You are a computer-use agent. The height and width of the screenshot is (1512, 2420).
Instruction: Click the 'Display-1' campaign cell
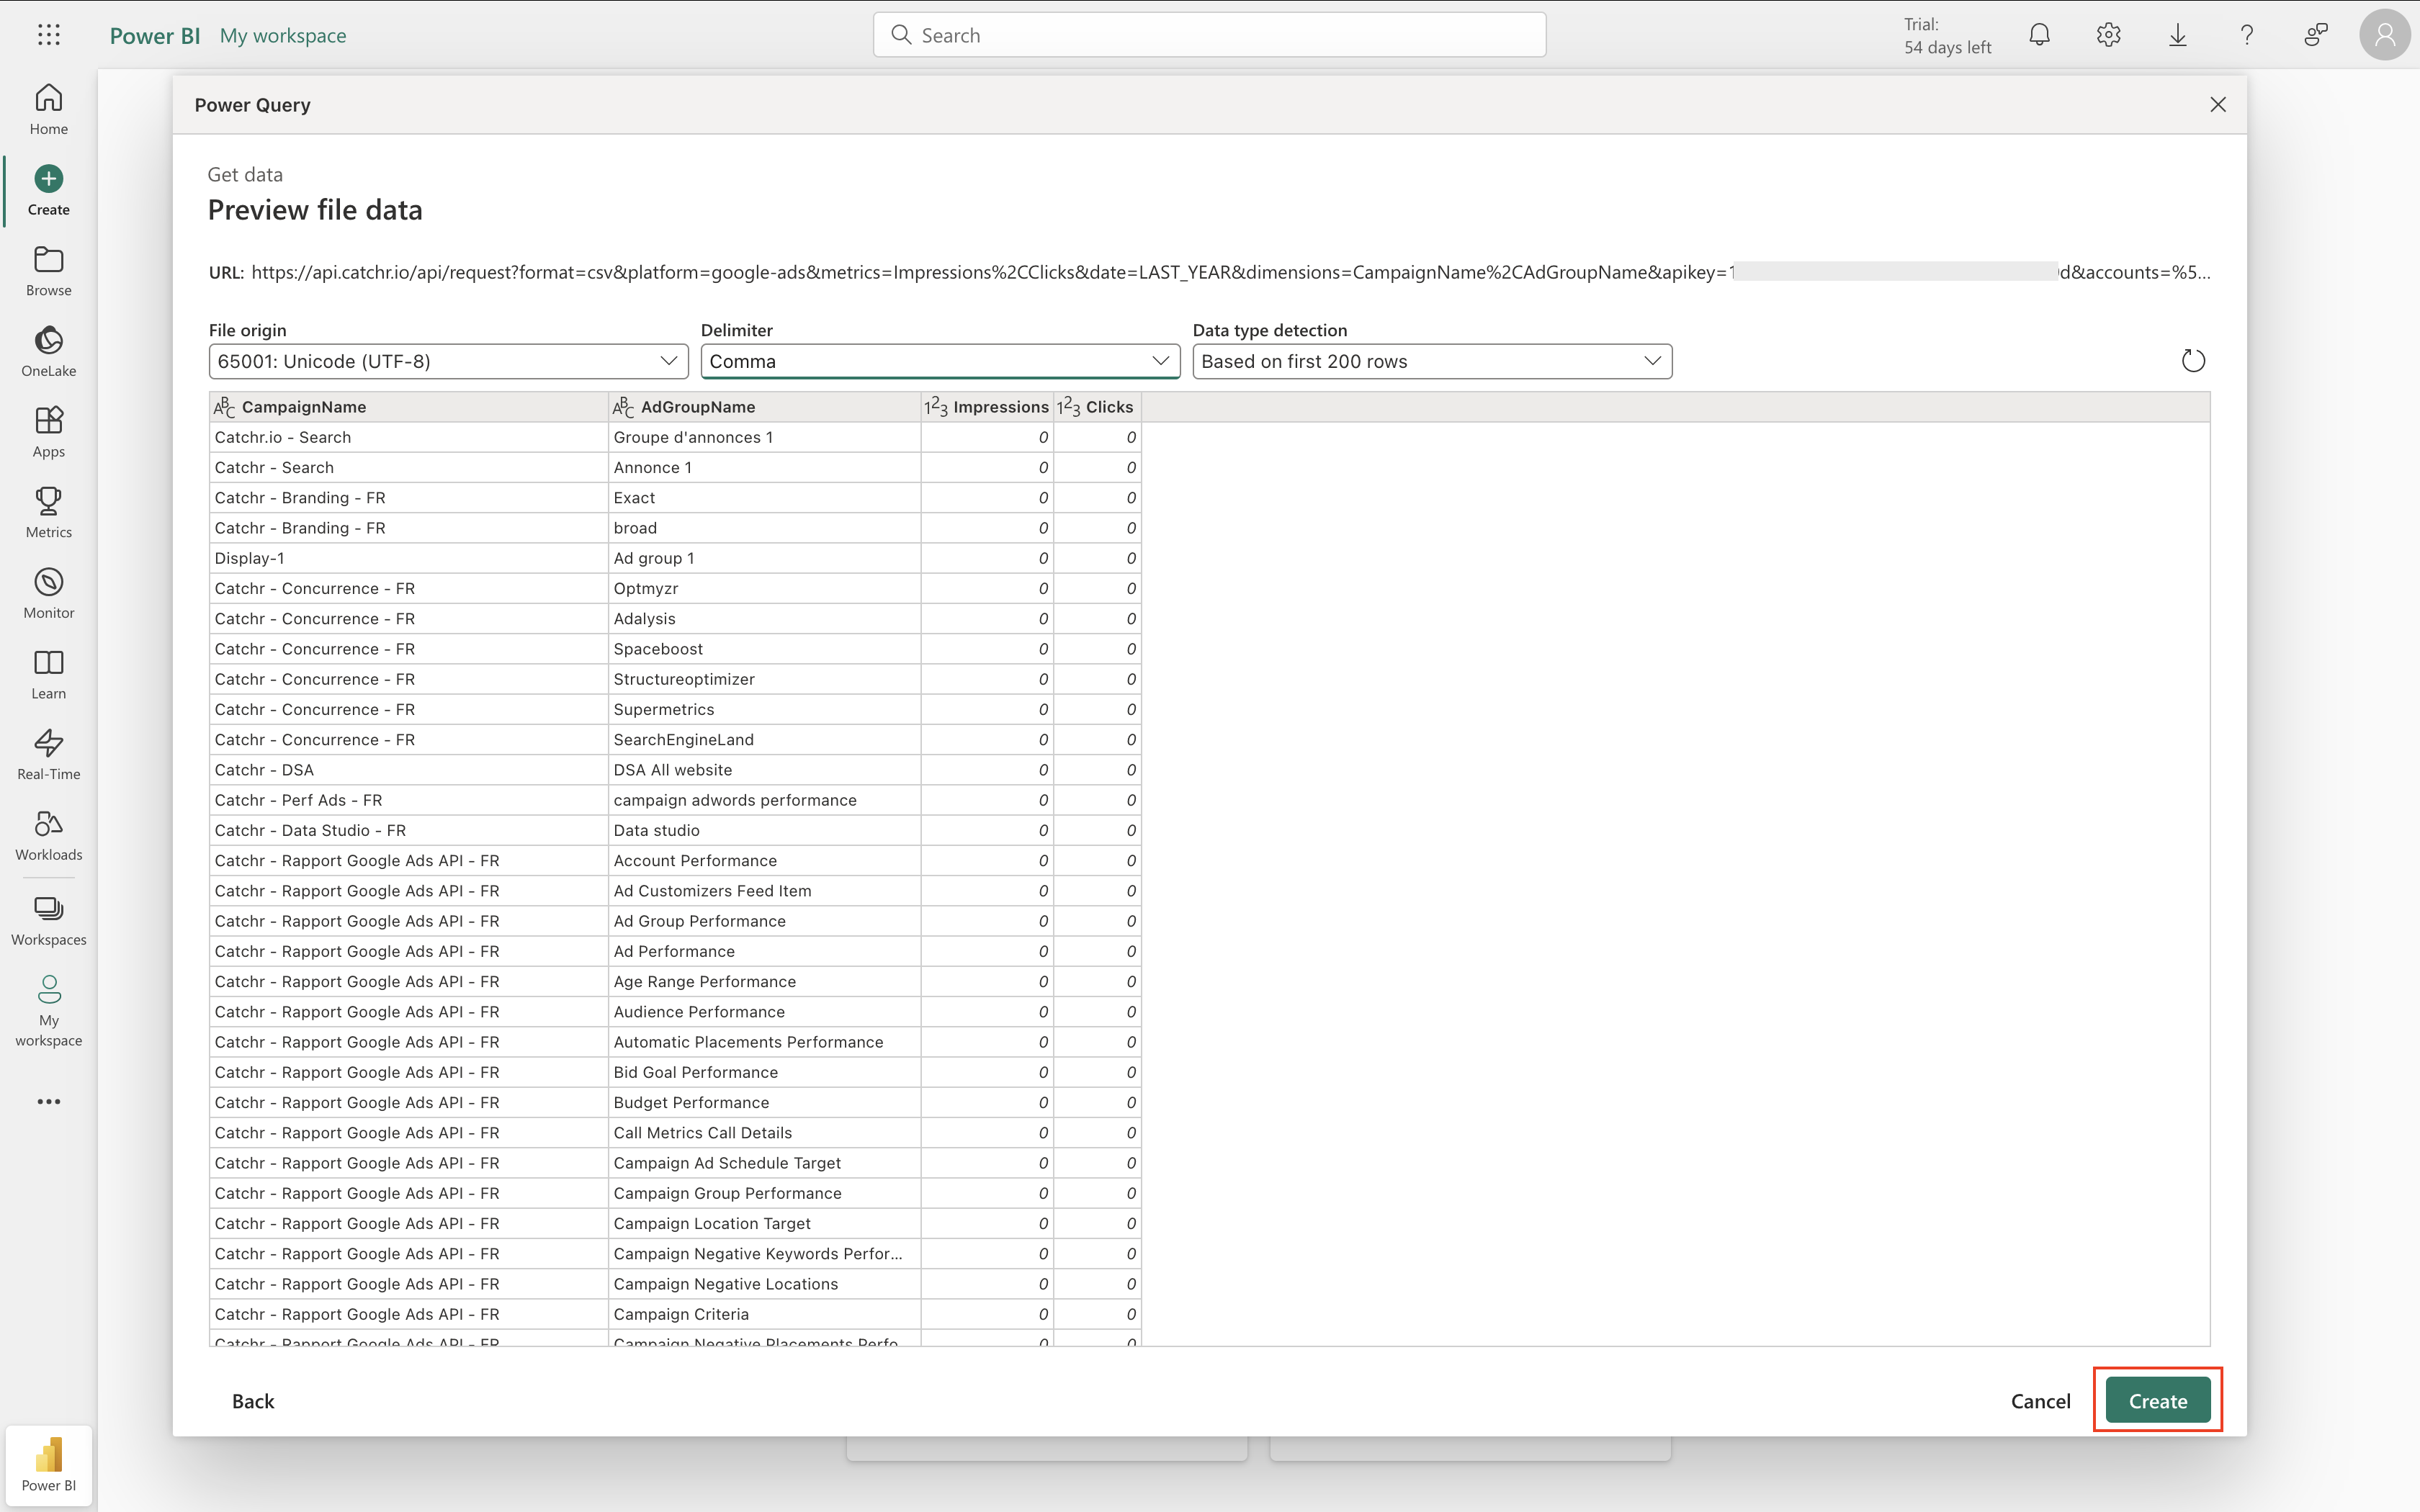pyautogui.click(x=408, y=558)
